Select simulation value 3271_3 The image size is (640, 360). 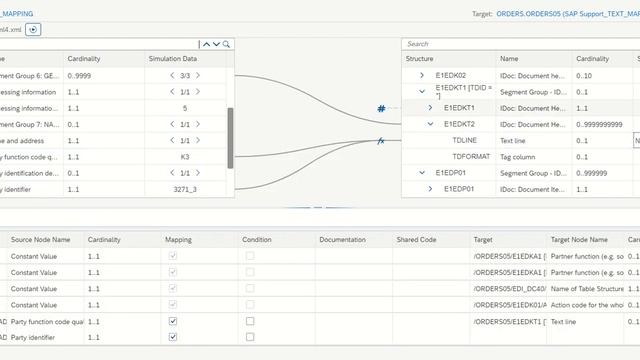coord(185,189)
